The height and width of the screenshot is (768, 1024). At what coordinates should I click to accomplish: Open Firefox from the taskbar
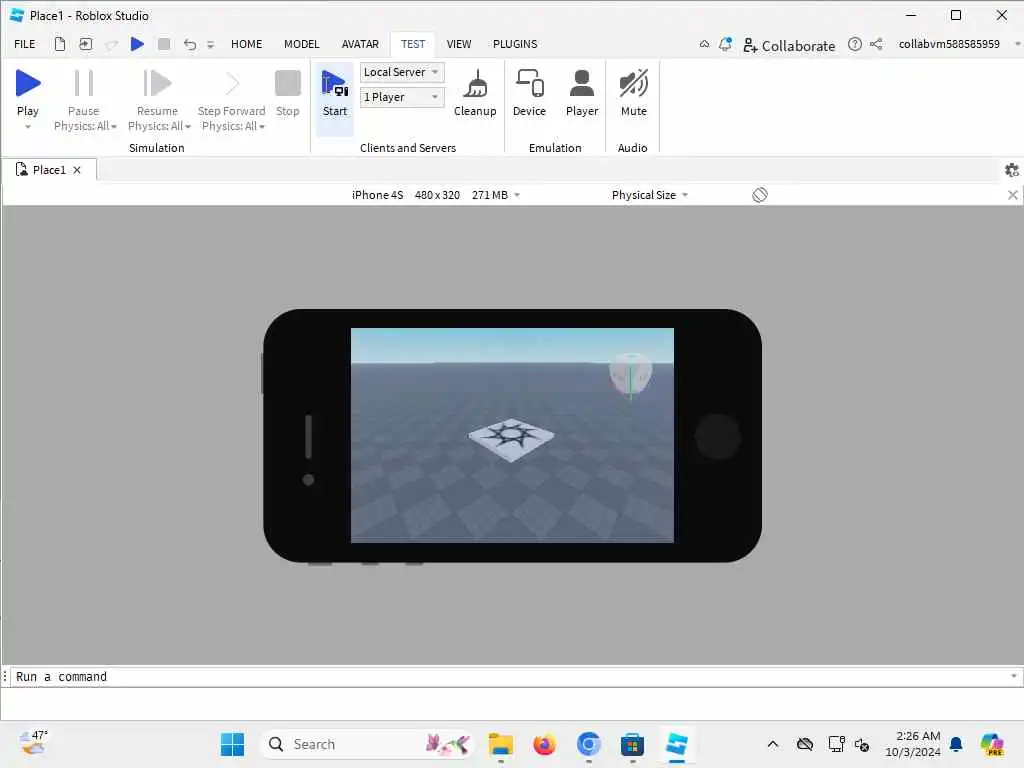click(544, 744)
